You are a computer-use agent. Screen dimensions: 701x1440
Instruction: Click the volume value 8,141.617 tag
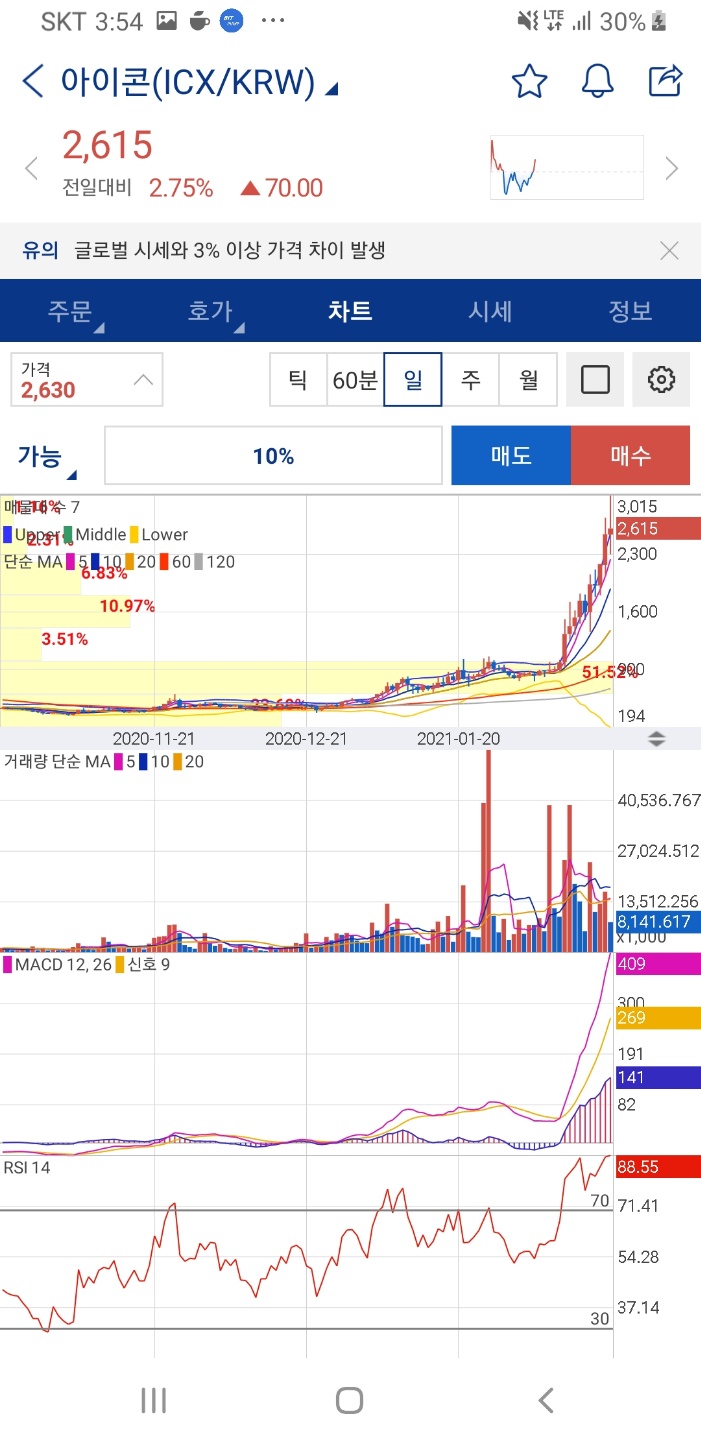coord(656,922)
